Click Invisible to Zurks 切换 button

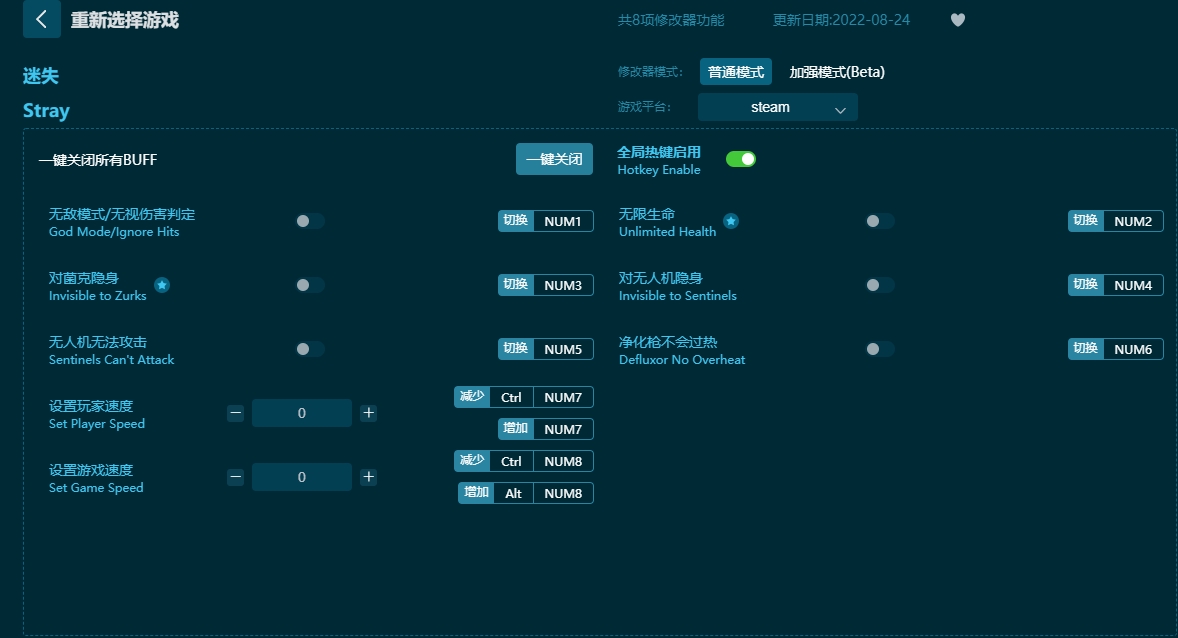(515, 285)
